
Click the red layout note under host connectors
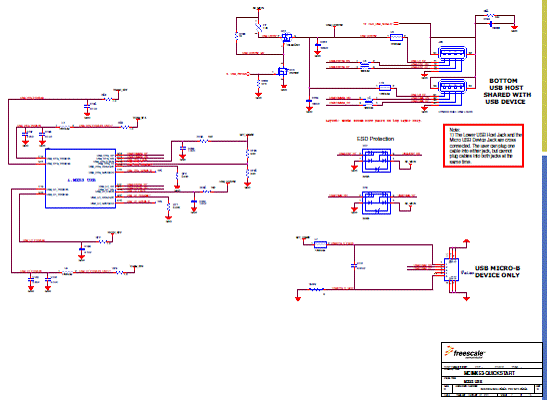373,121
